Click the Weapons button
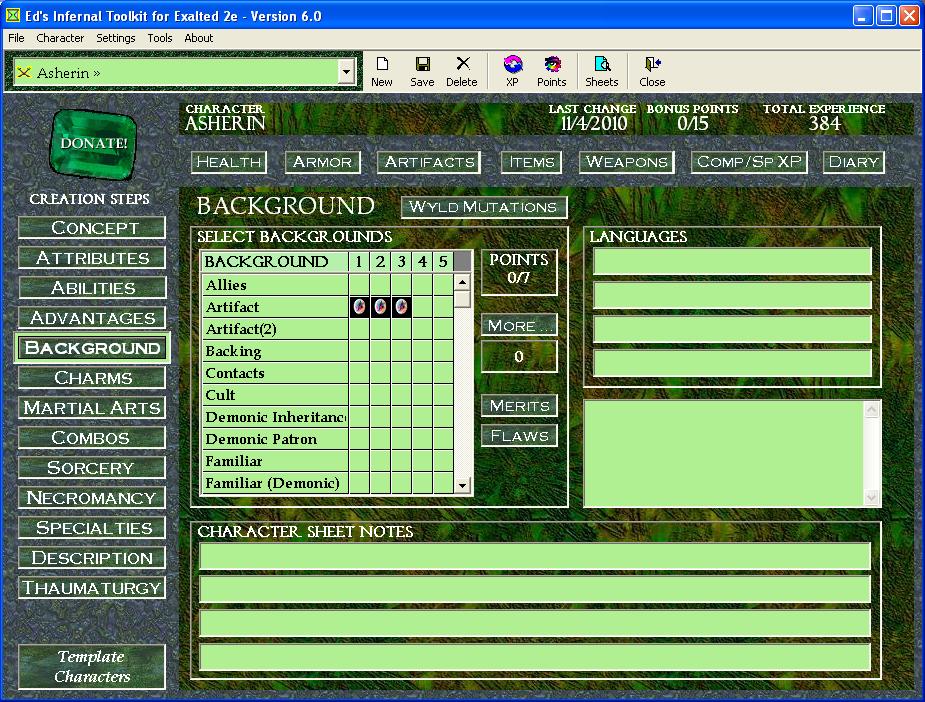Viewport: 925px width, 702px height. (626, 162)
